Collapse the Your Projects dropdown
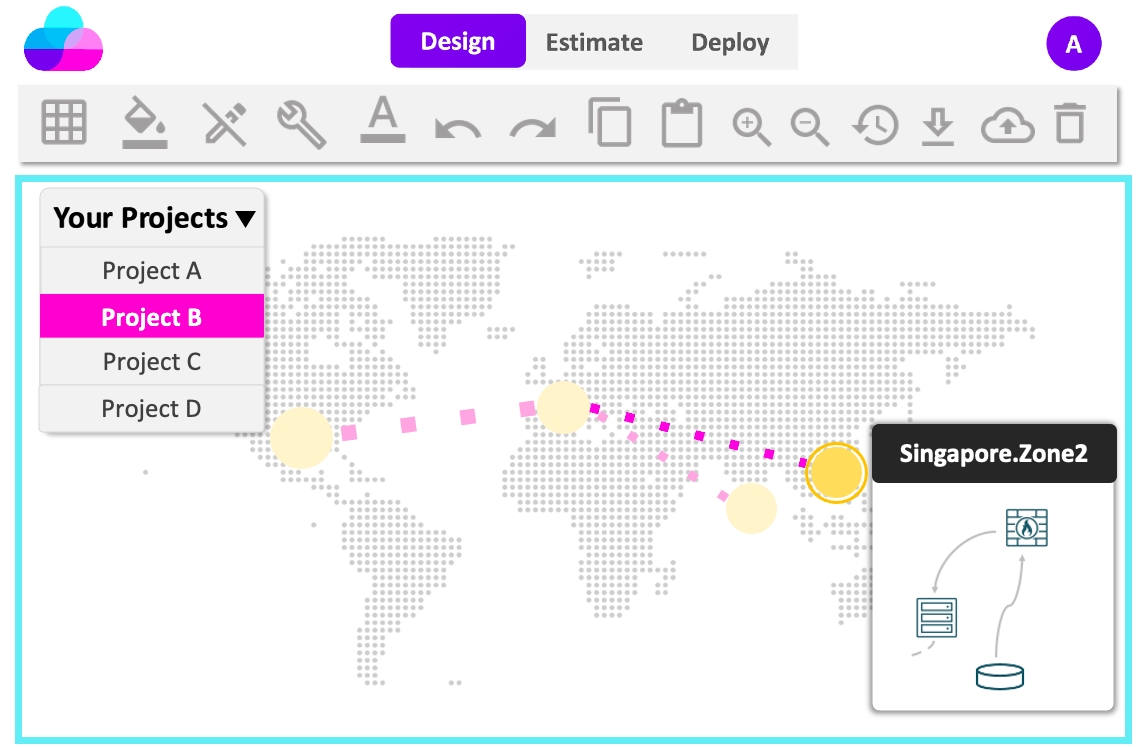 coord(152,217)
